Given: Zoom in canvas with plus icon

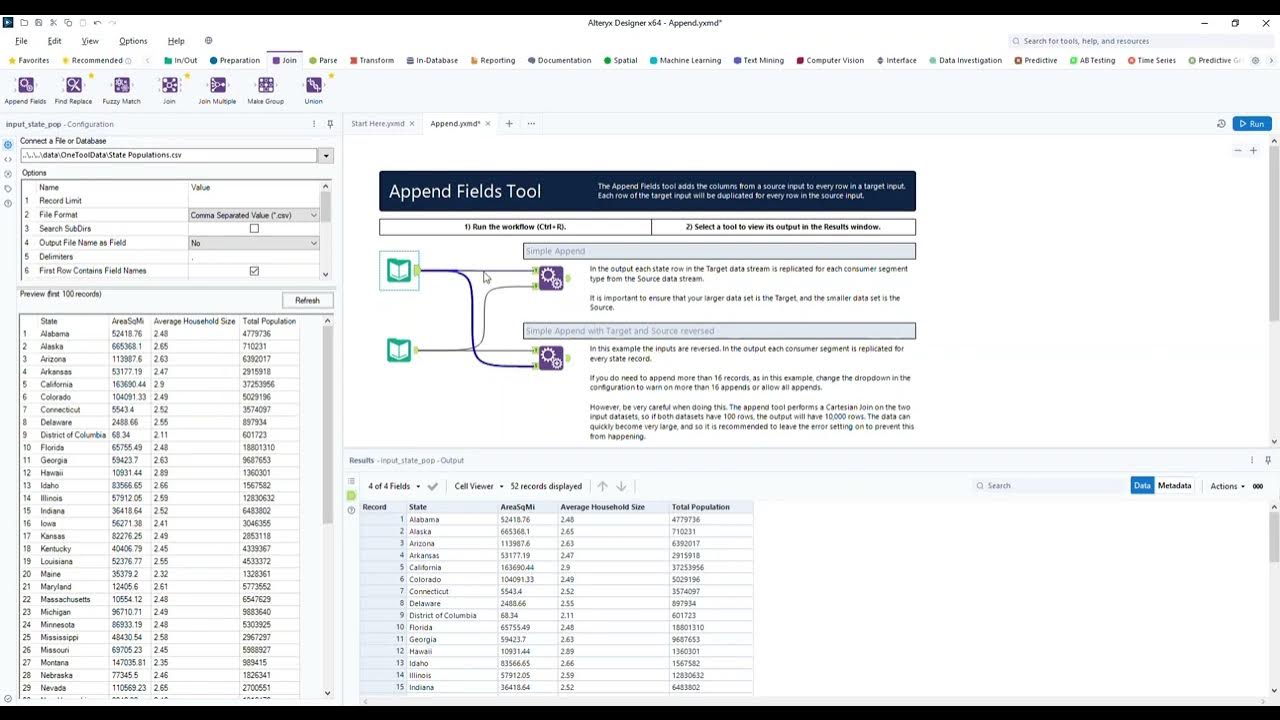Looking at the screenshot, I should [x=1253, y=151].
